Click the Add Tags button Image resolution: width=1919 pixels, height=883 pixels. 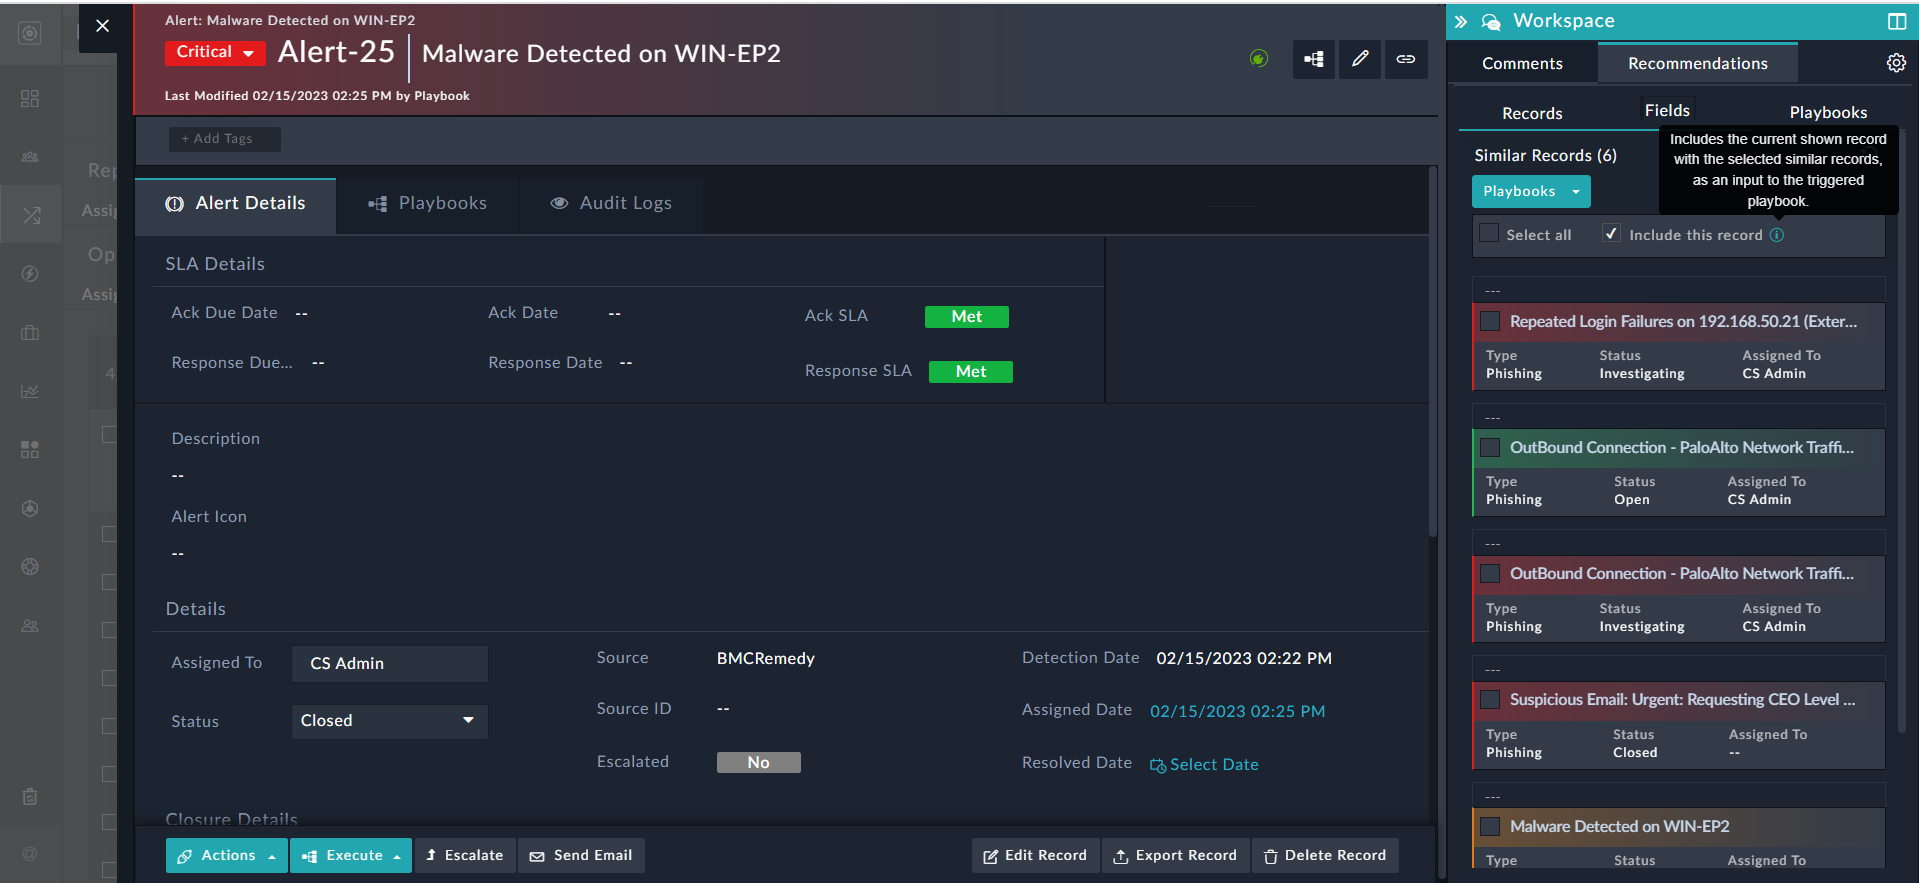click(224, 139)
